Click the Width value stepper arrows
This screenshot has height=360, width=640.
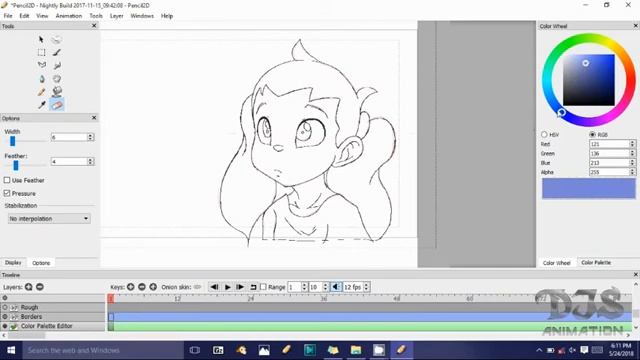pyautogui.click(x=91, y=137)
